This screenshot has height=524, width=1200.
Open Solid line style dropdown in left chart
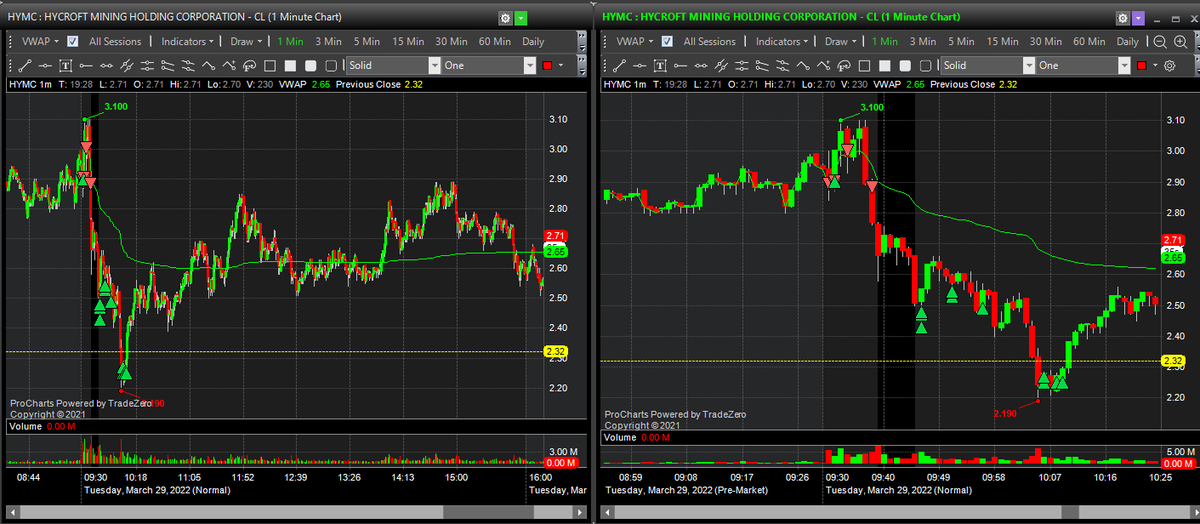pyautogui.click(x=393, y=65)
